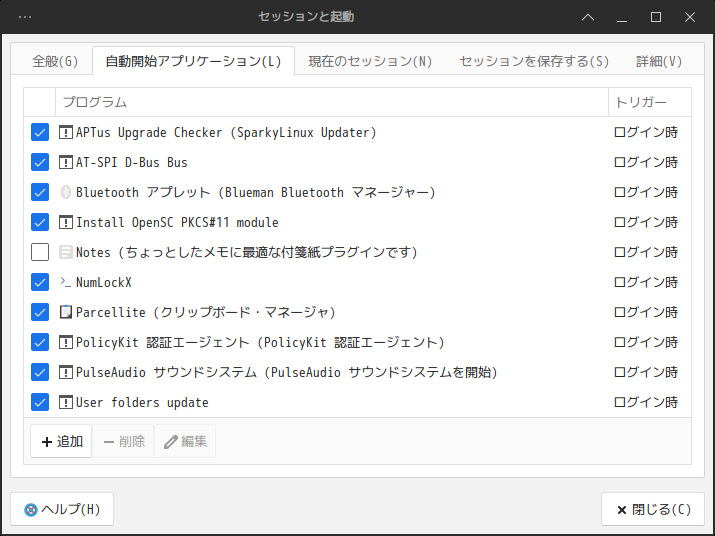Toggle NumLockX checkbox off

coord(40,282)
